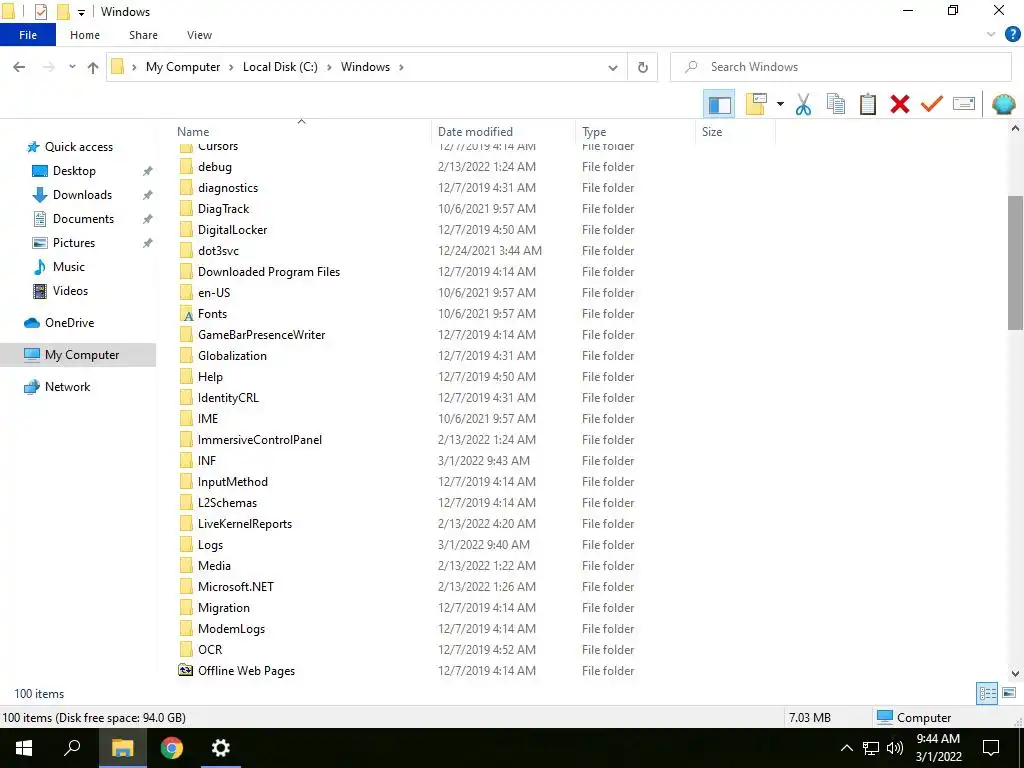Expand the folder options dropdown arrow
Viewport: 1024px width, 768px height.
tap(780, 104)
